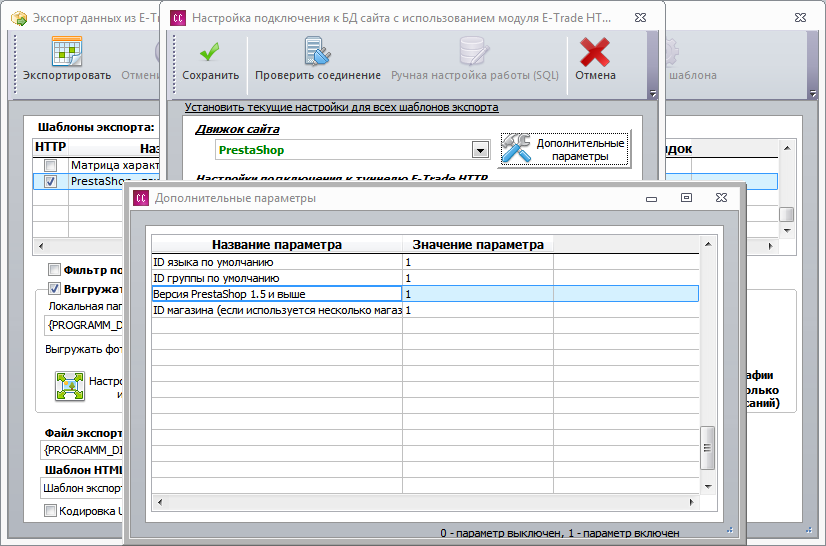Click the green Сохранить checkmark icon
The height and width of the screenshot is (546, 826).
[210, 51]
